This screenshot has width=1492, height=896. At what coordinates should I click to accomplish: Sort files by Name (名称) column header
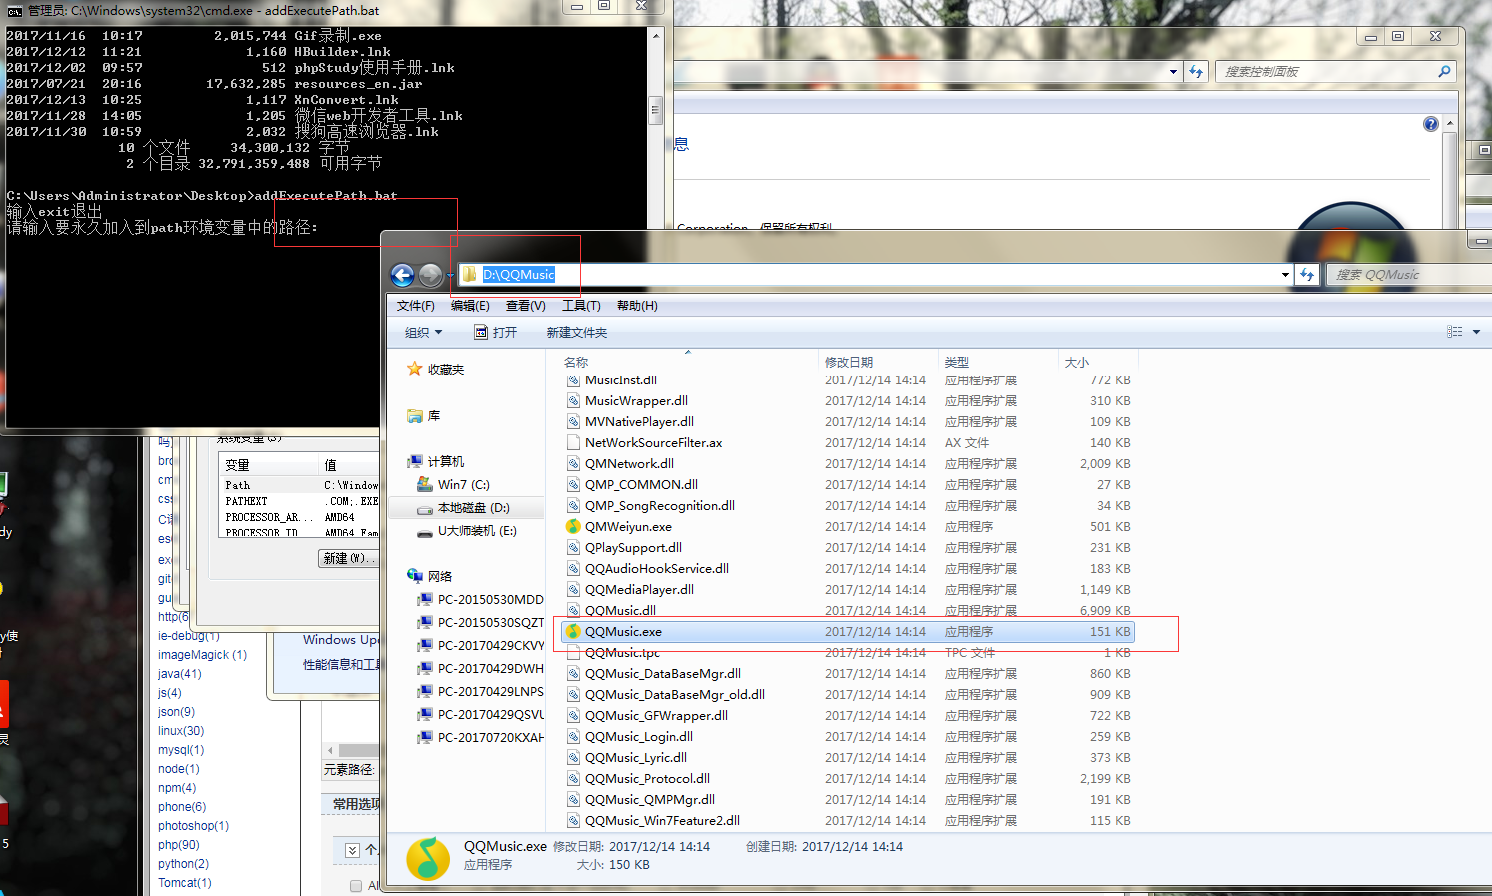688,362
